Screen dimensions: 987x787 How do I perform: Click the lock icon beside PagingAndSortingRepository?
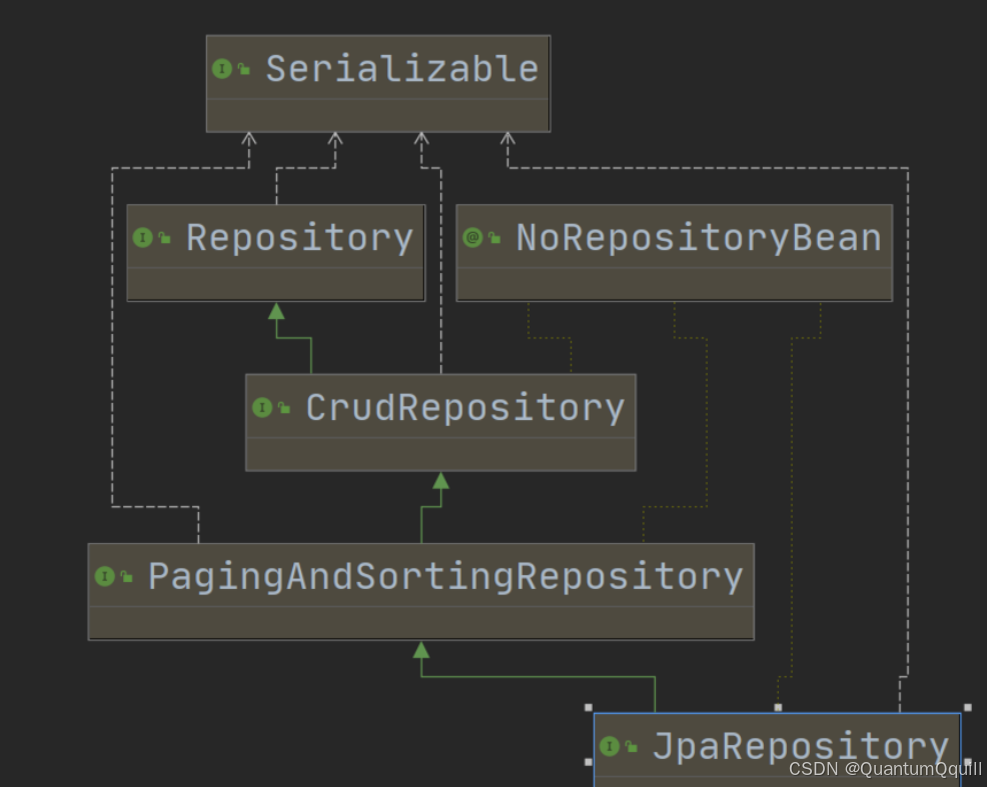(127, 577)
